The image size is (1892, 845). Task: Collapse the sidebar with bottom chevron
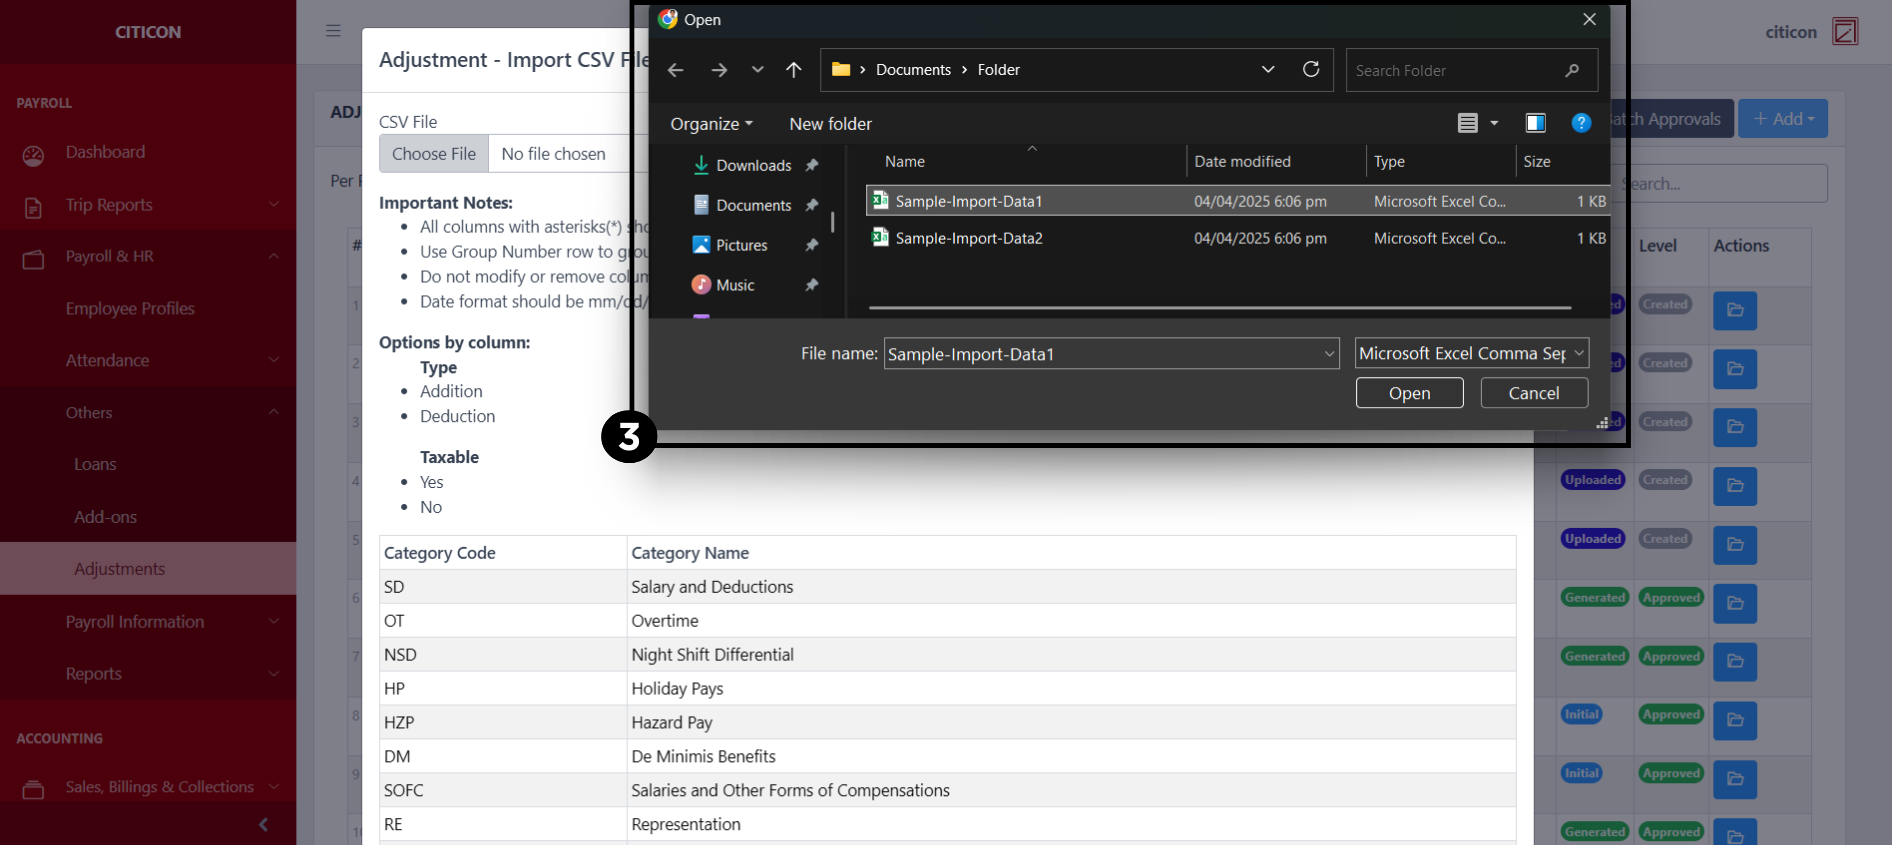(263, 825)
